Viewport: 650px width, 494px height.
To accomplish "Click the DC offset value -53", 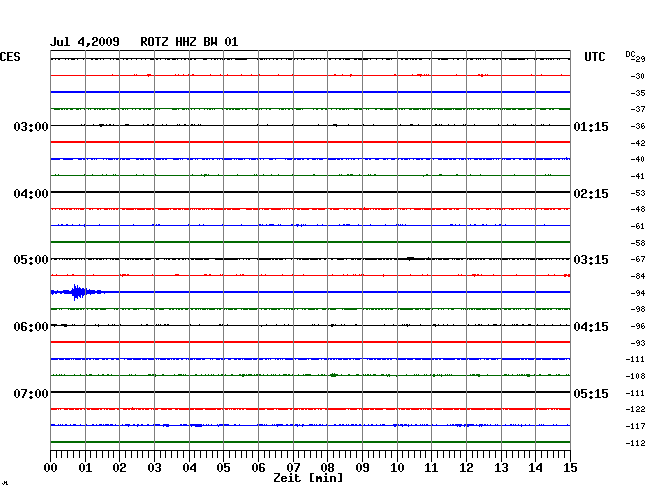I will pos(638,193).
